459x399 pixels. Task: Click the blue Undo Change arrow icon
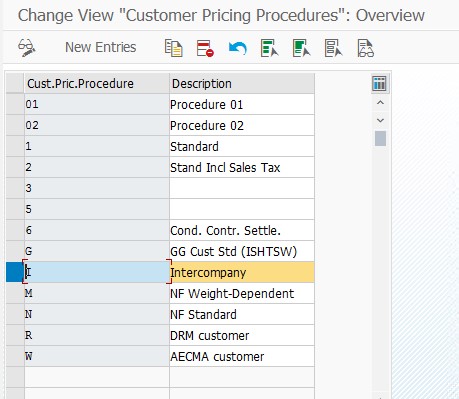tap(237, 48)
